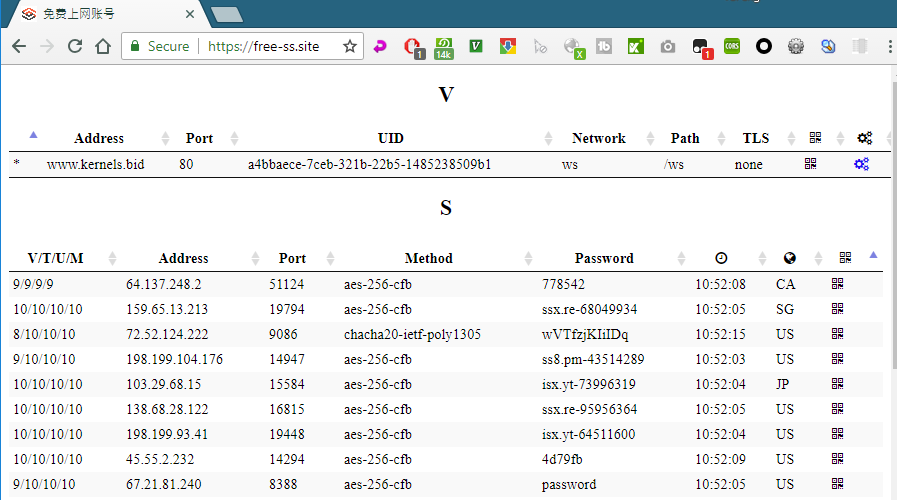
Task: Sort V table by Path column
Action: (x=685, y=138)
